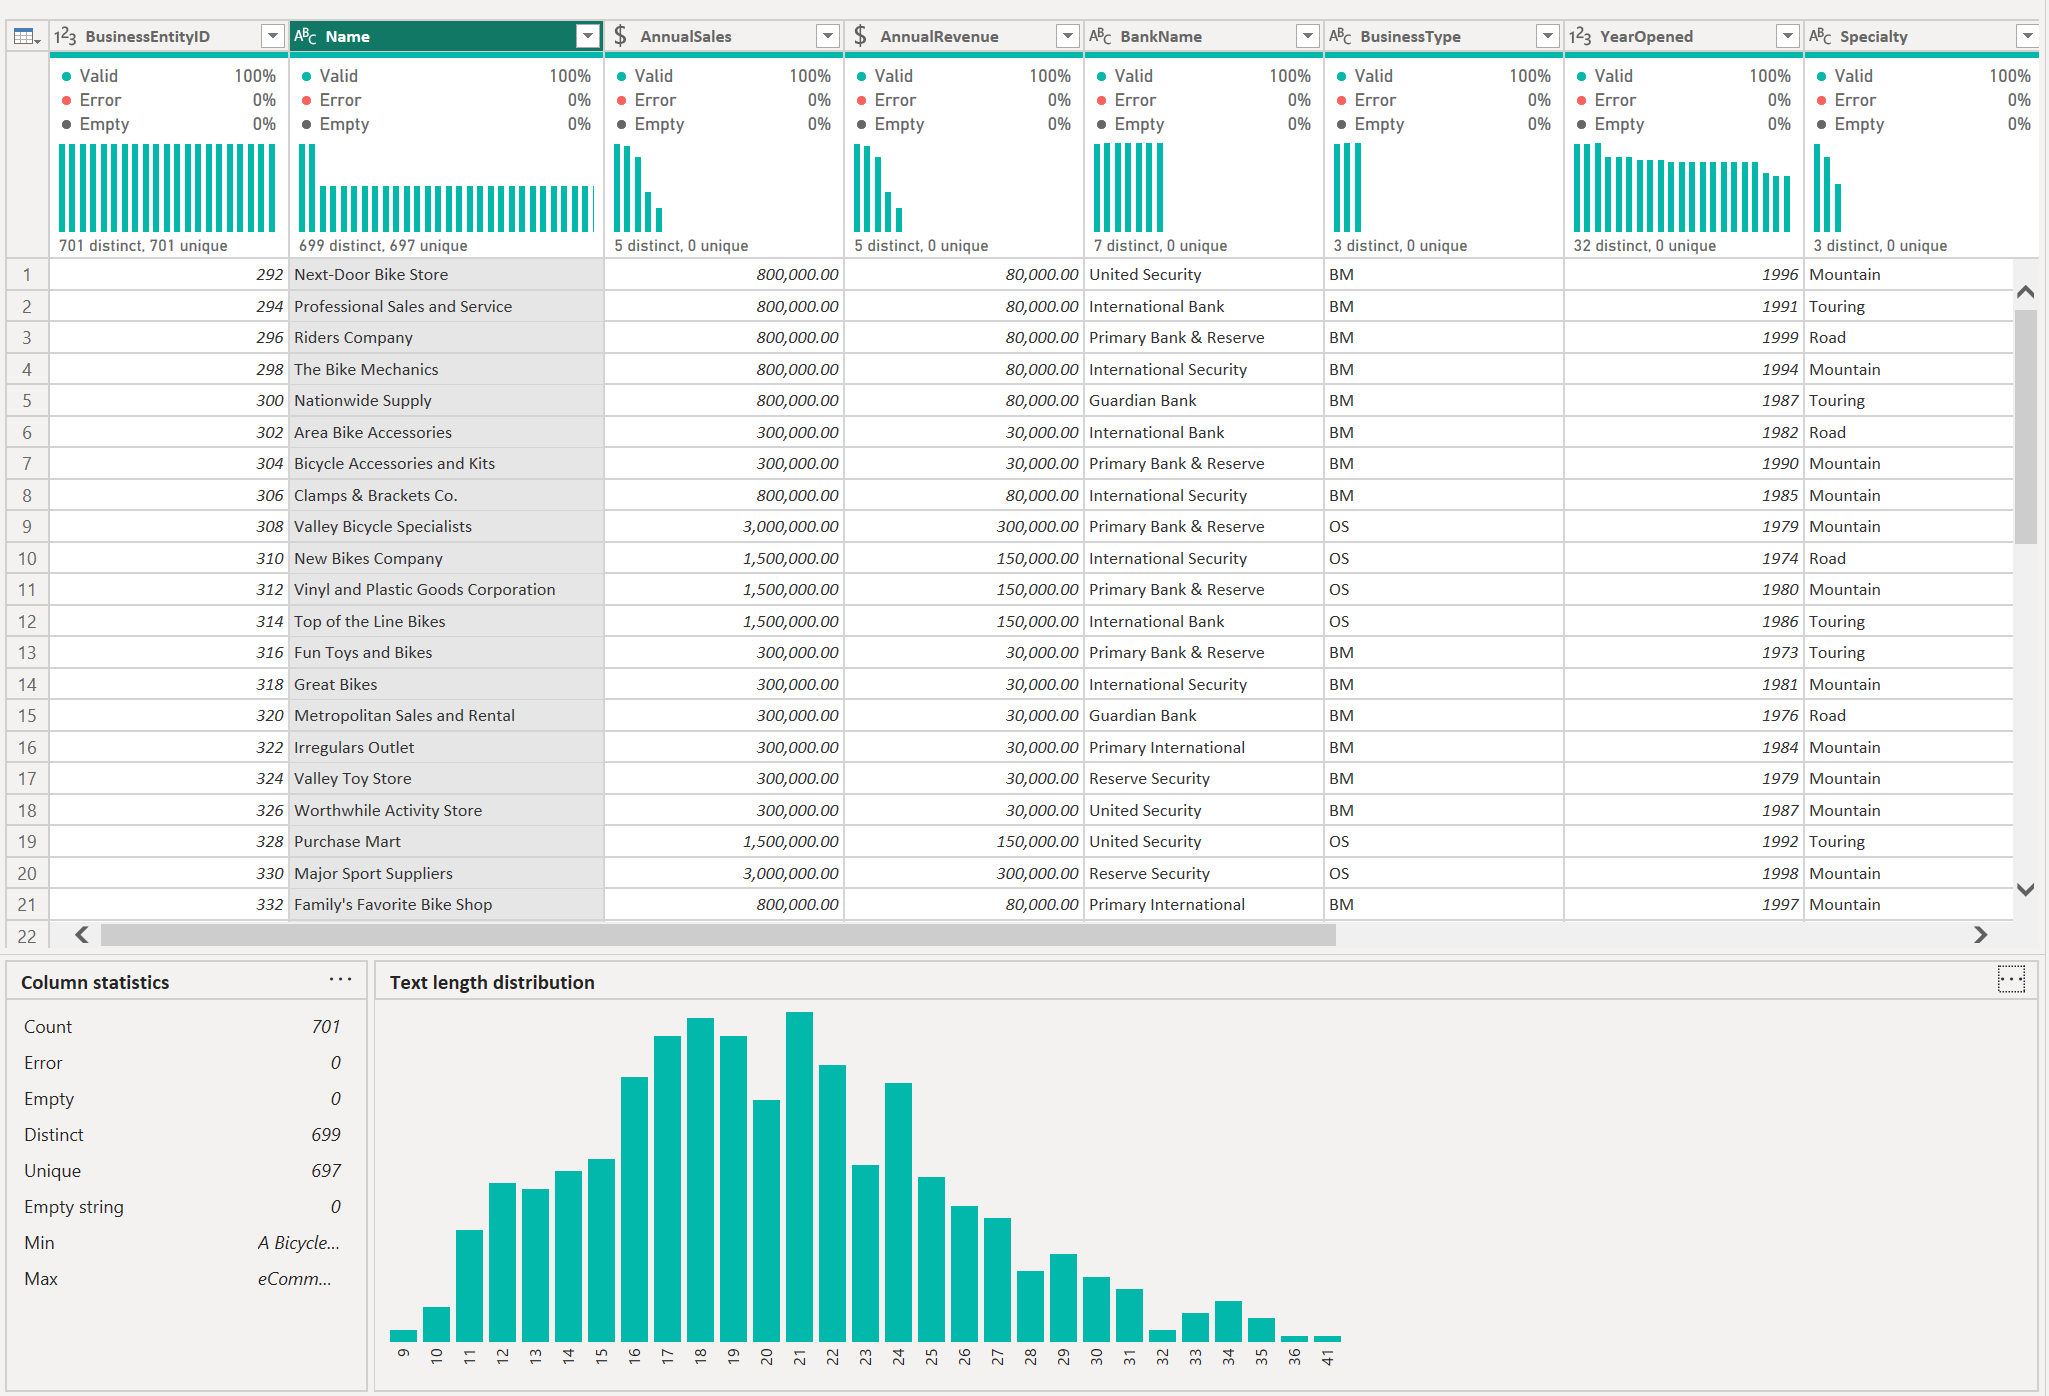This screenshot has width=2049, height=1396.
Task: Click the YearOpened data type icon
Action: [1580, 37]
